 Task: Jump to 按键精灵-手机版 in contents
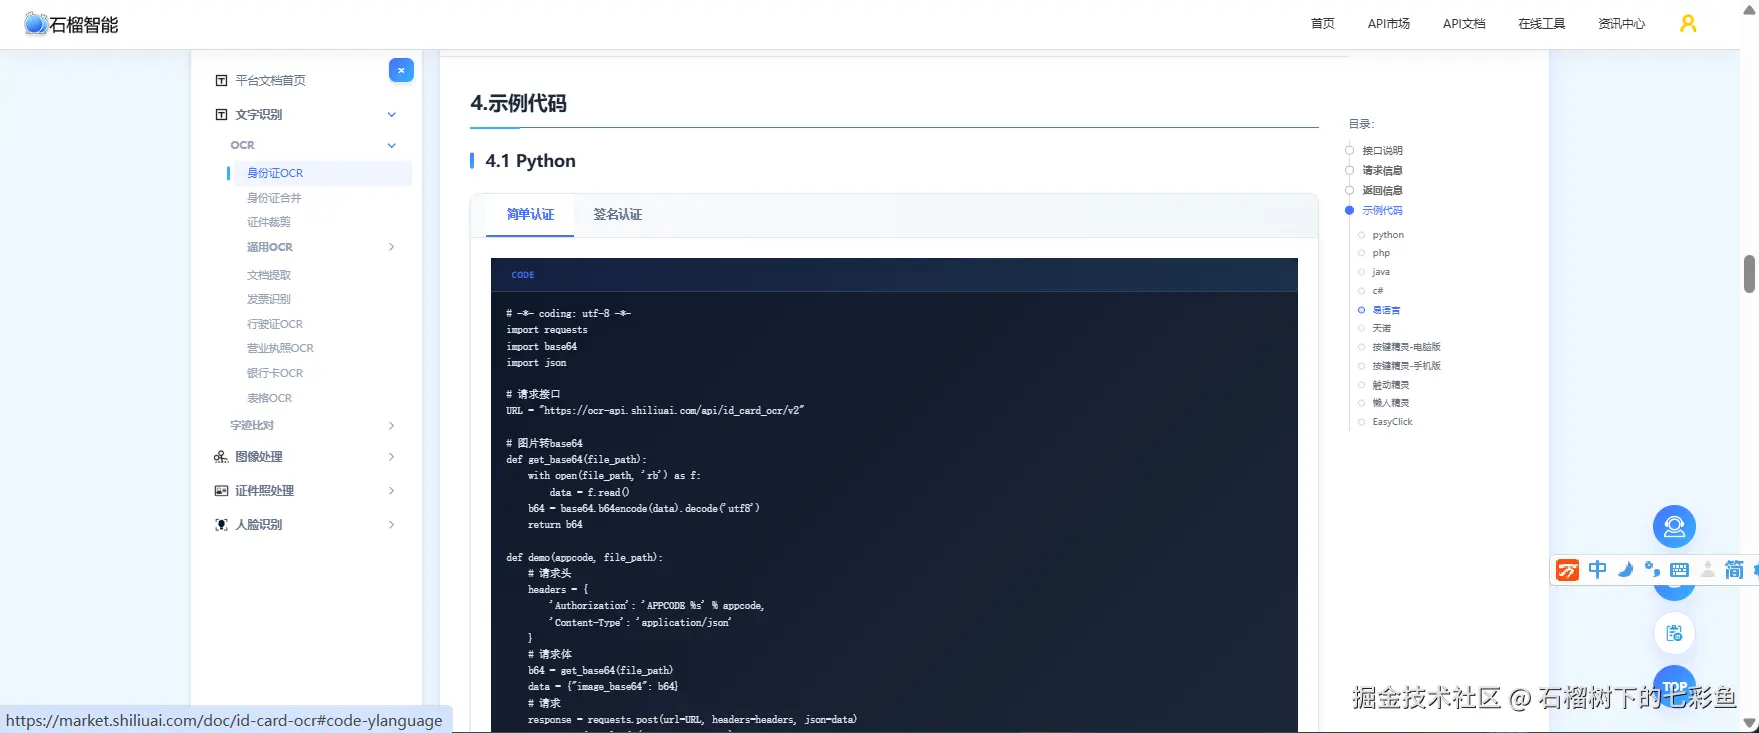click(1407, 366)
